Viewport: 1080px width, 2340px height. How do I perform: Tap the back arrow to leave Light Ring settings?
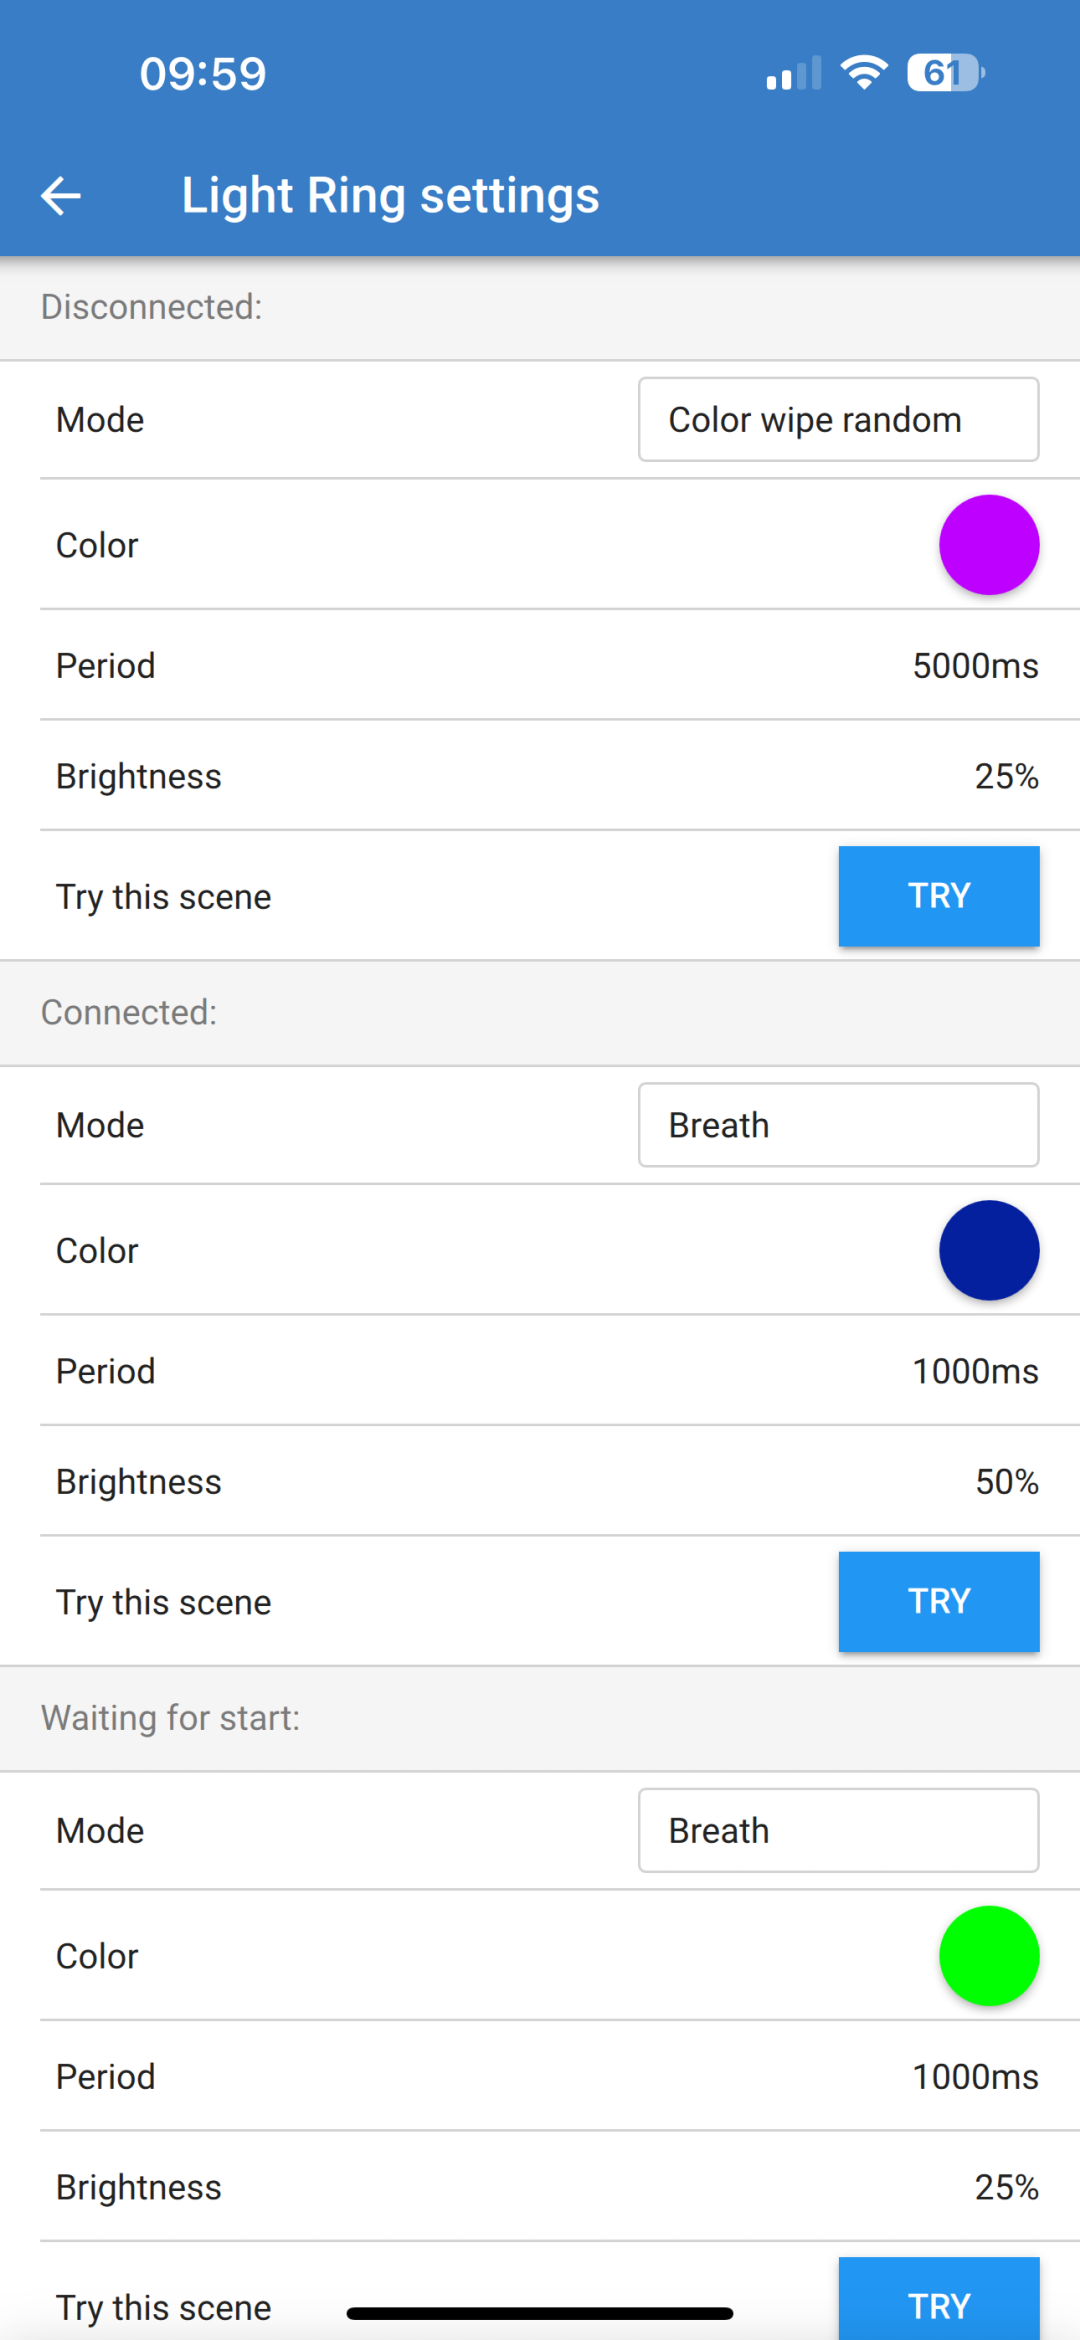(x=61, y=195)
